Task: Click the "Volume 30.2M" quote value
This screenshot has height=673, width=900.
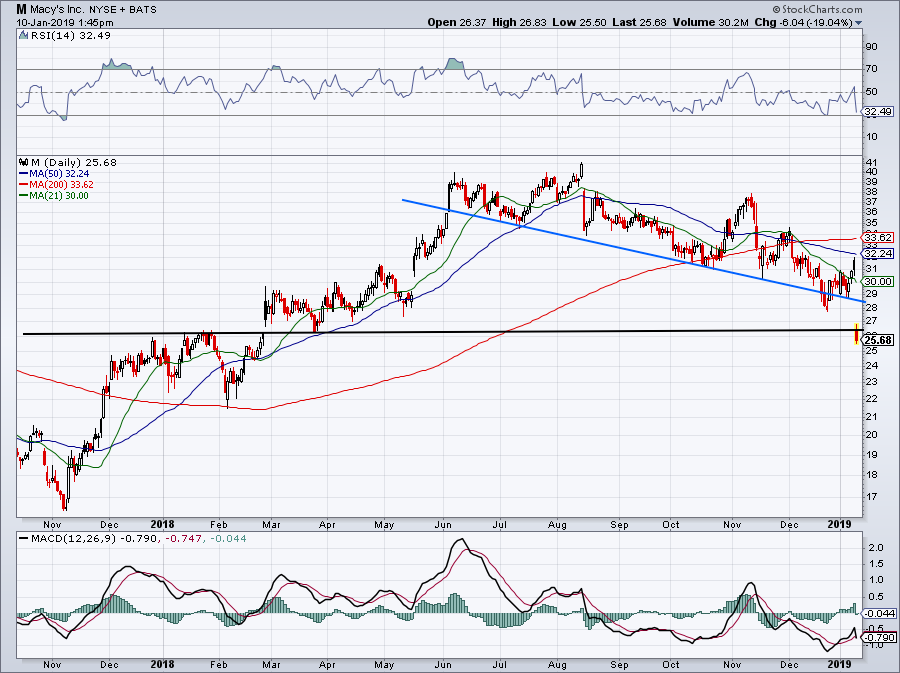Action: pyautogui.click(x=711, y=22)
